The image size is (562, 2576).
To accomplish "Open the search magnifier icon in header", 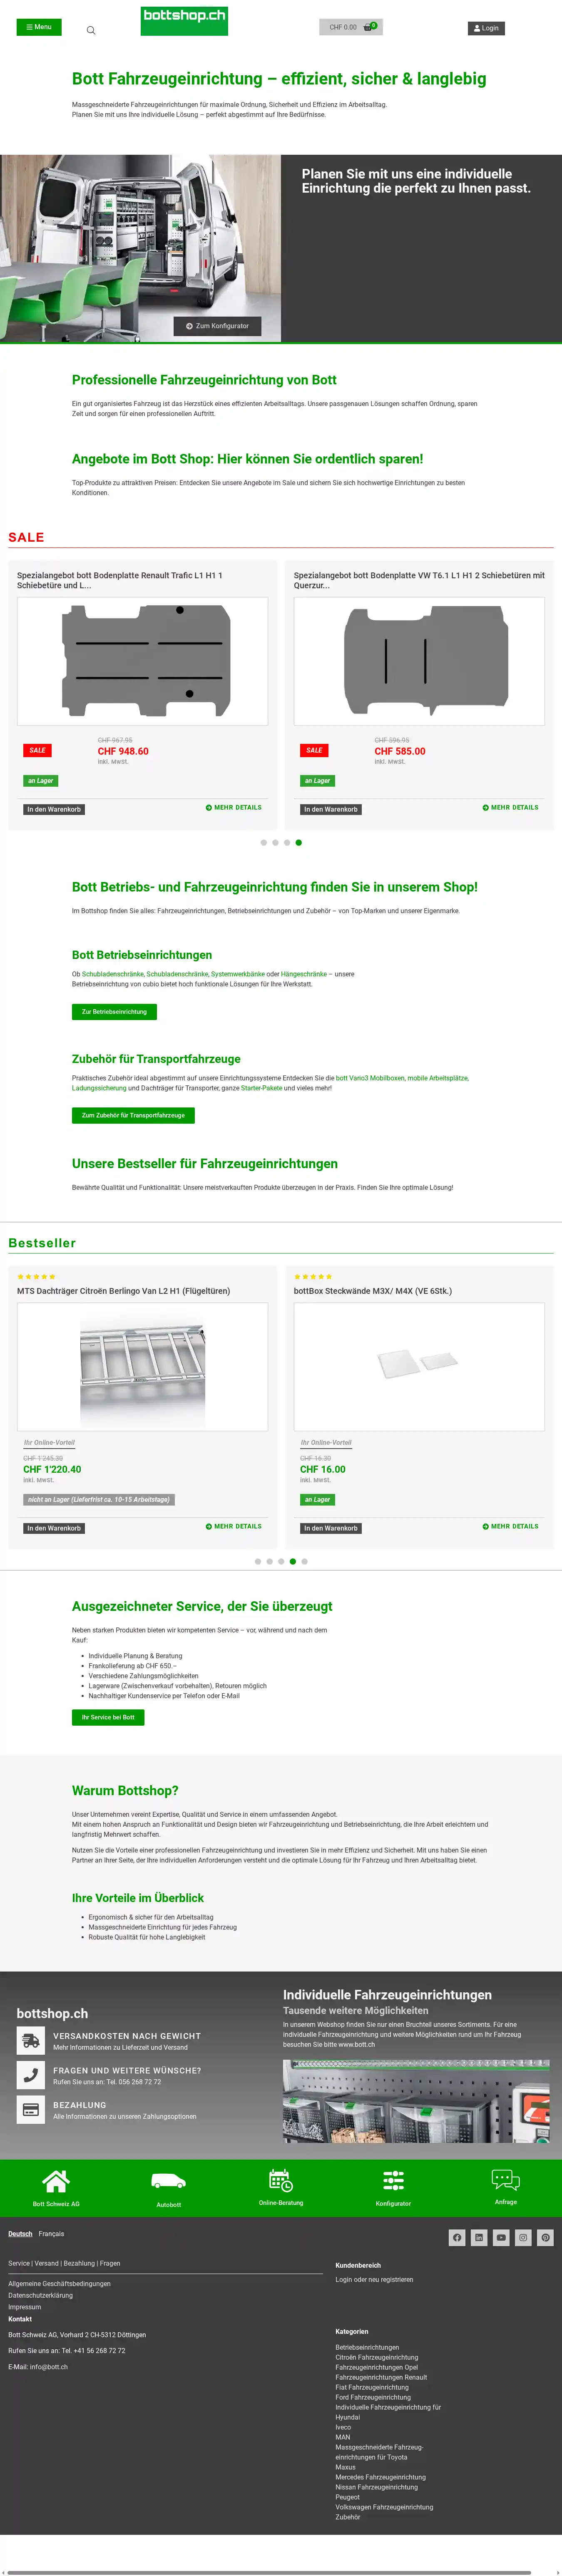I will [x=91, y=30].
